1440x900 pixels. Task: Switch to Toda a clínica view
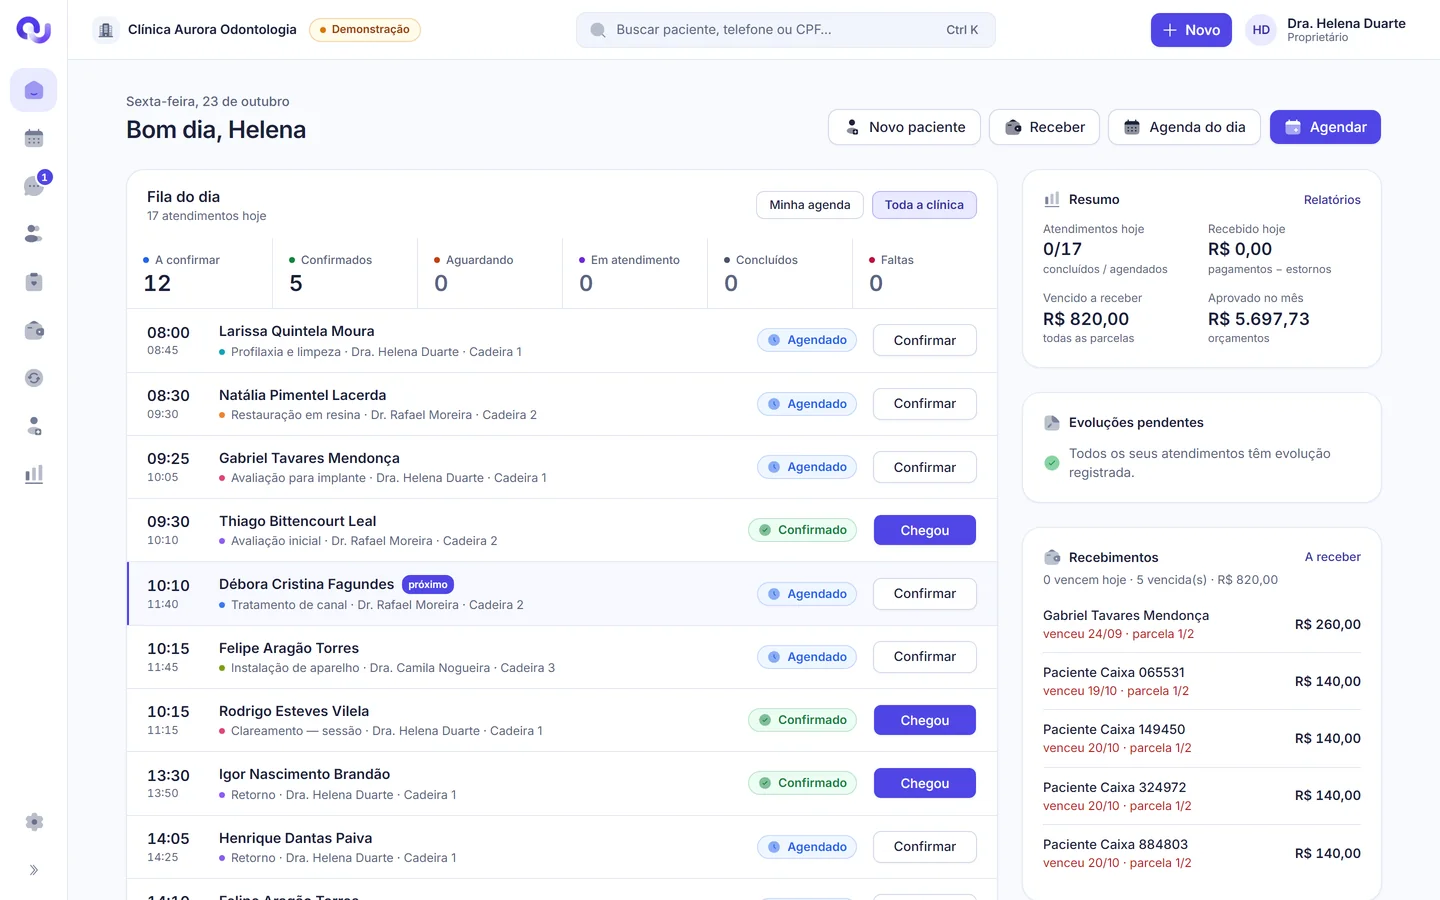924,205
